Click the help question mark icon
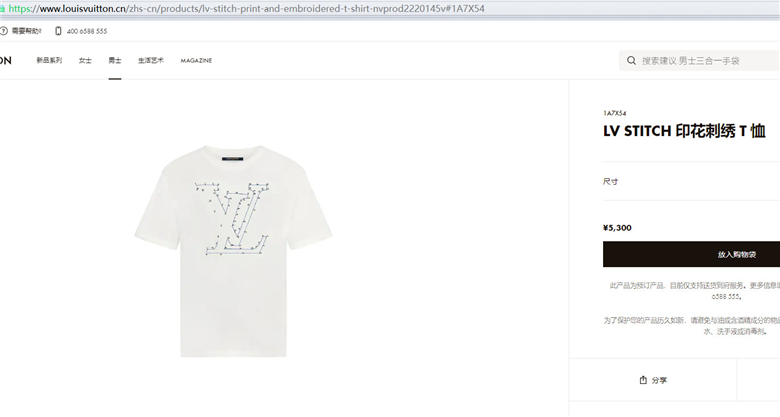Image resolution: width=780 pixels, height=417 pixels. pos(3,31)
